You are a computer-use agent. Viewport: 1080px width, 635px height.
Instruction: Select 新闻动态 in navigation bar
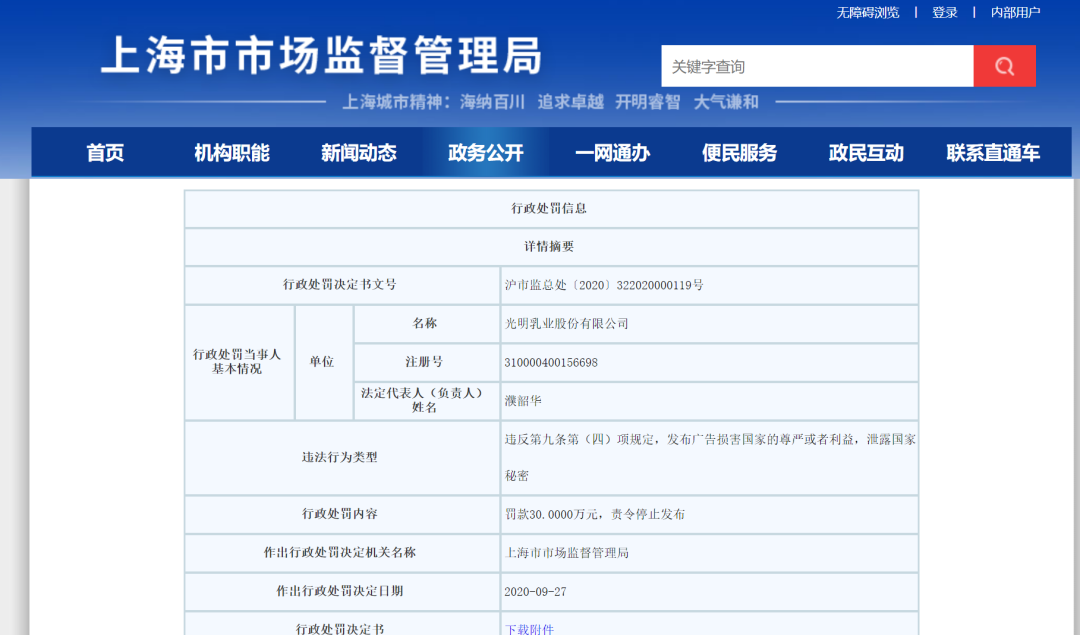point(359,153)
